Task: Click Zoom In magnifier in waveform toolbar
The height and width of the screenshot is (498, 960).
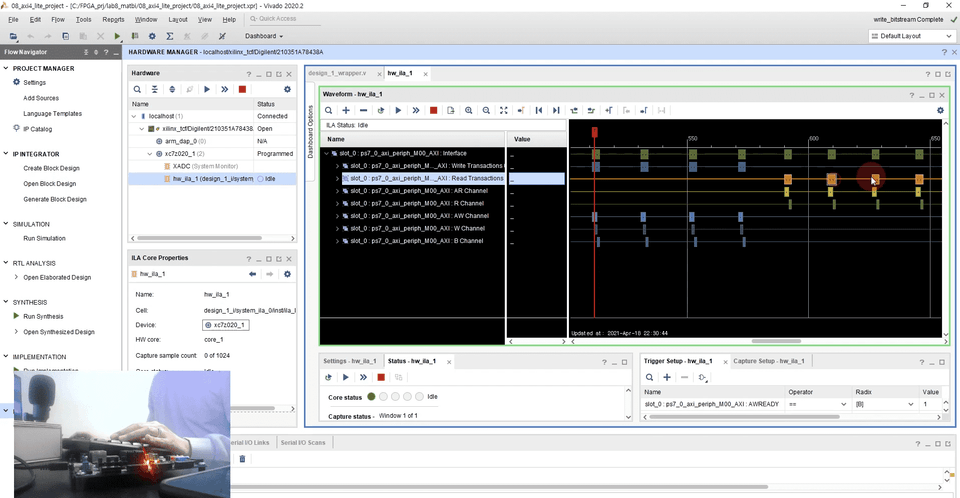Action: coord(468,110)
